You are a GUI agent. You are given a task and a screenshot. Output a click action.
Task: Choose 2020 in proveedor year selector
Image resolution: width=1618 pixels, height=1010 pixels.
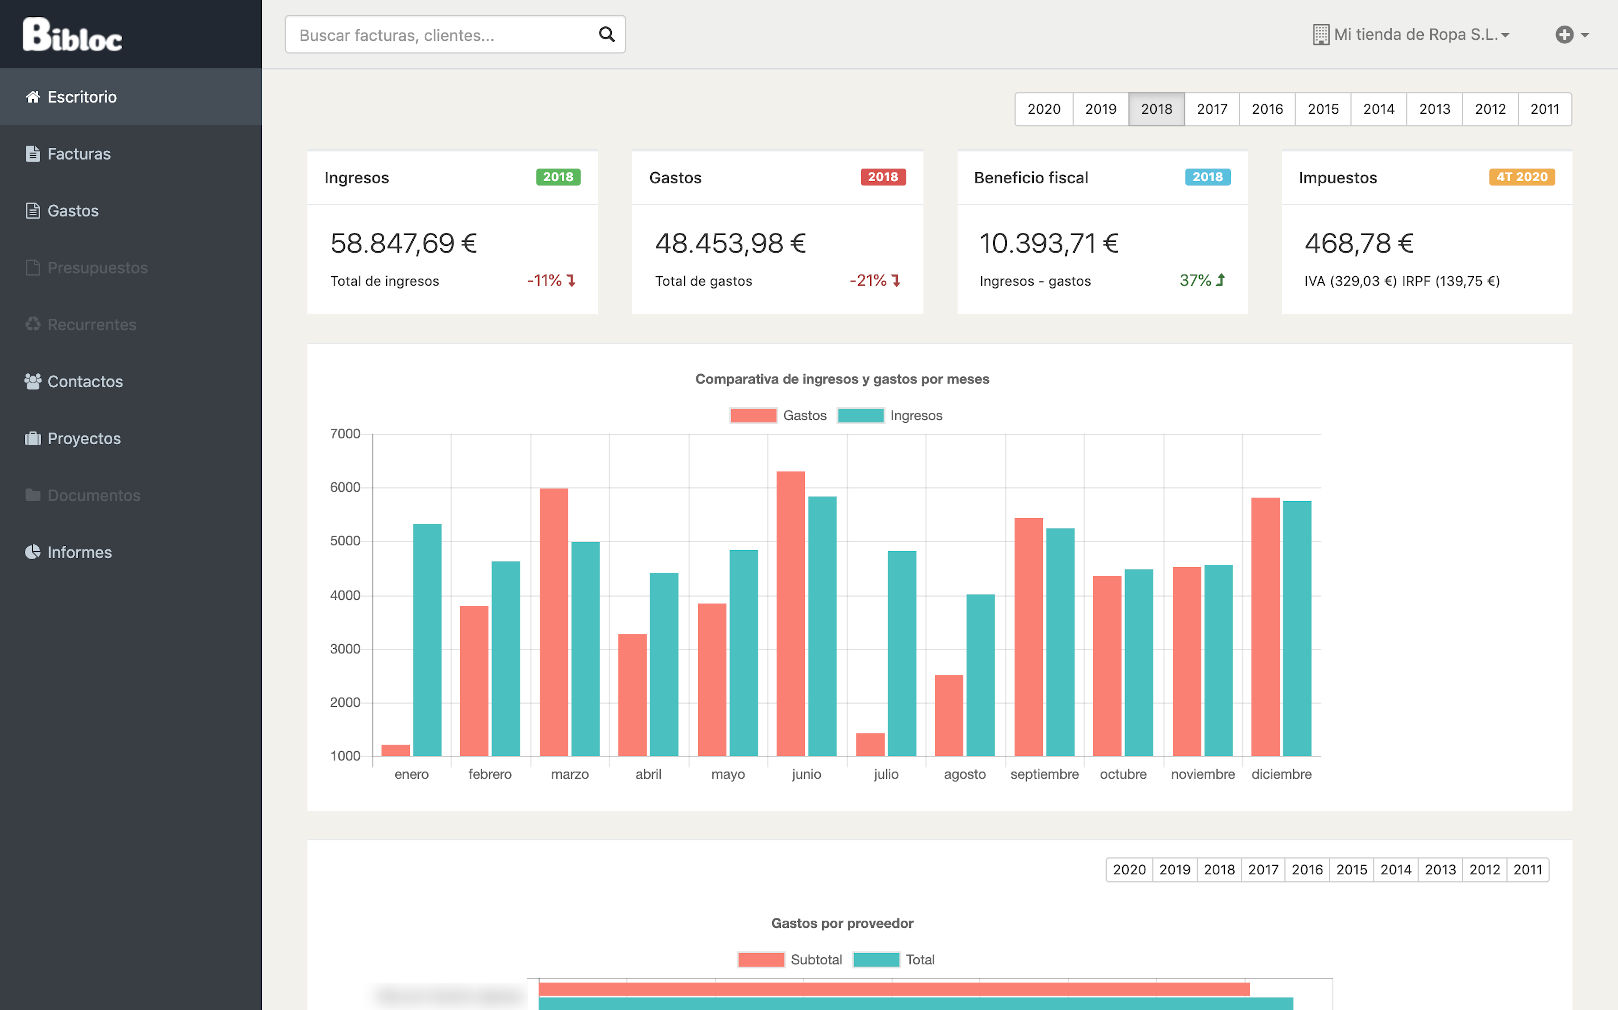[1129, 870]
